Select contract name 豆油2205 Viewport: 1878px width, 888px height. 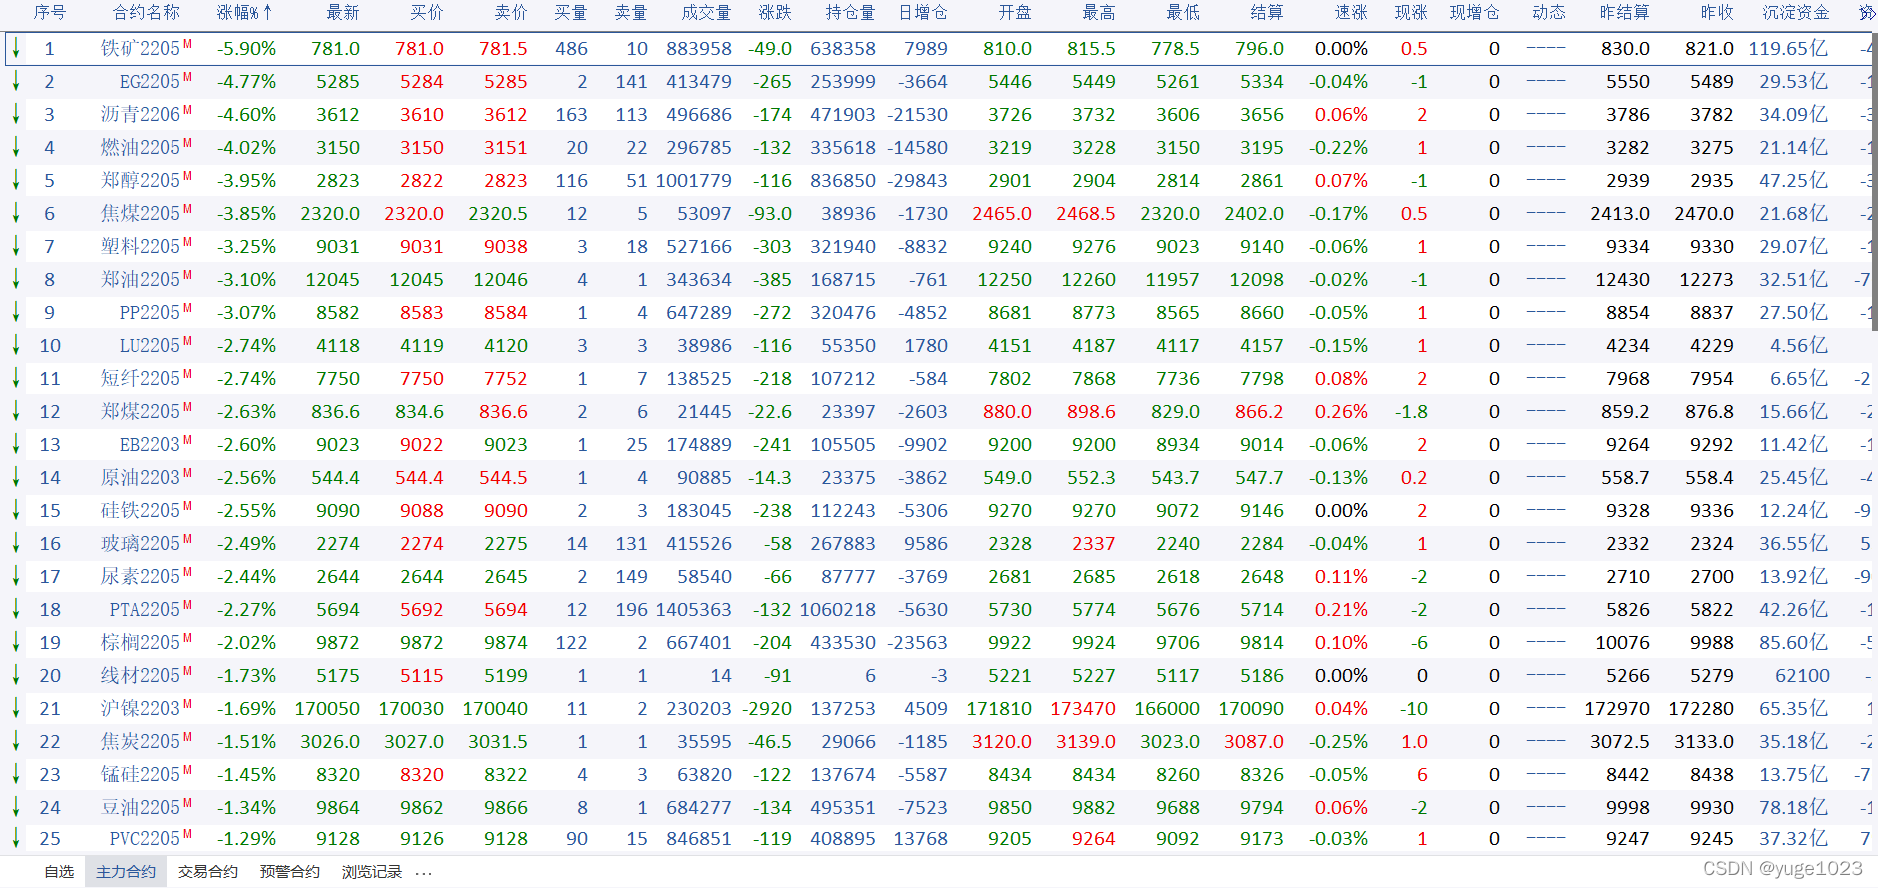[140, 807]
